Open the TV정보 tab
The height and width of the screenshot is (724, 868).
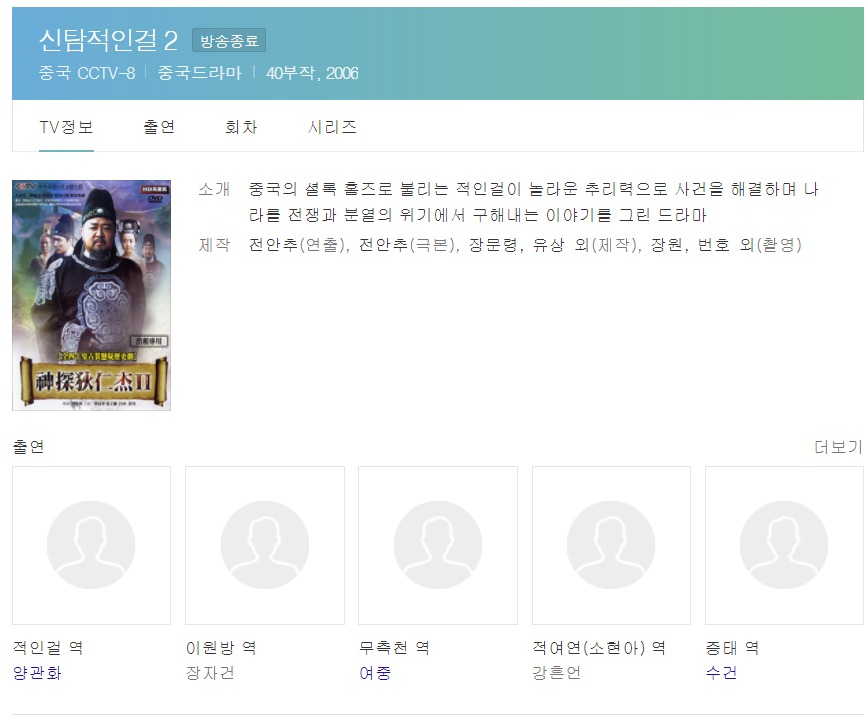66,127
